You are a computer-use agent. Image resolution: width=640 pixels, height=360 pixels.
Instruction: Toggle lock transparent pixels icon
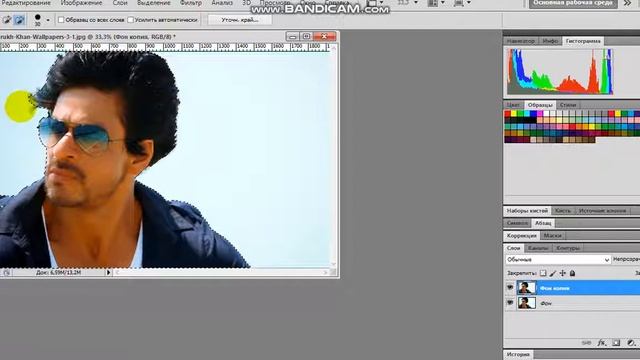[543, 273]
